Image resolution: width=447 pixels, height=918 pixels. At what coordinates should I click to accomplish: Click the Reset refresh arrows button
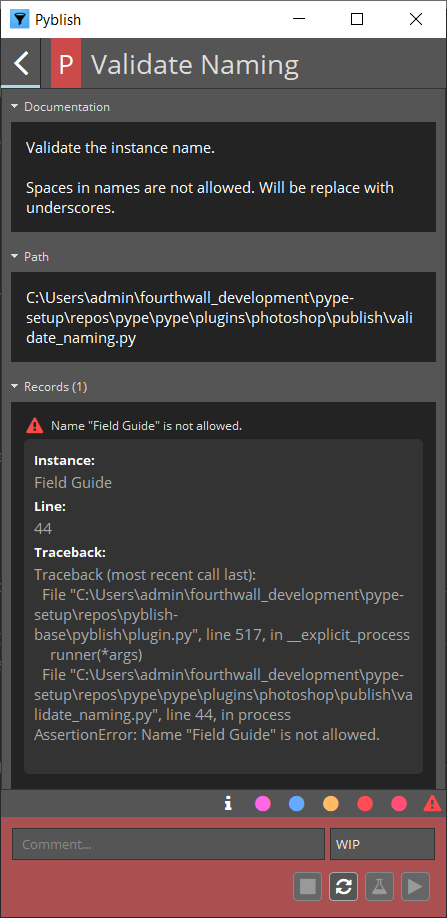[343, 886]
